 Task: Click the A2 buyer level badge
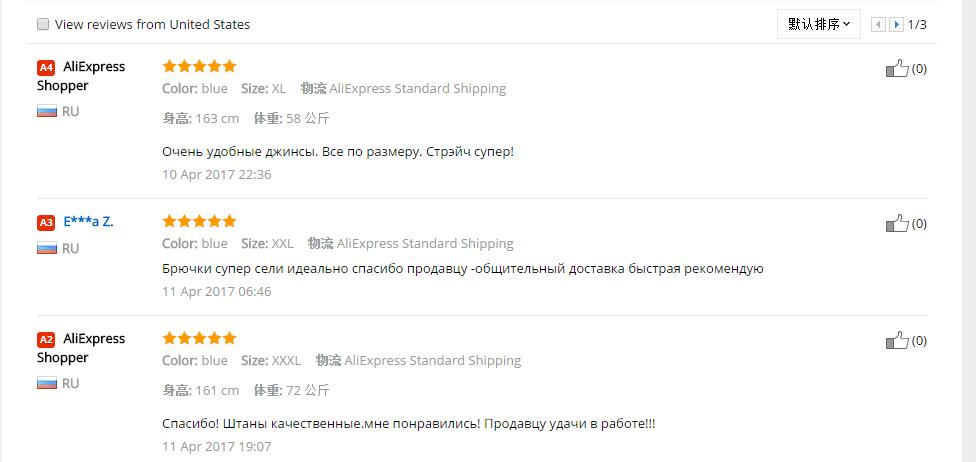(x=46, y=340)
